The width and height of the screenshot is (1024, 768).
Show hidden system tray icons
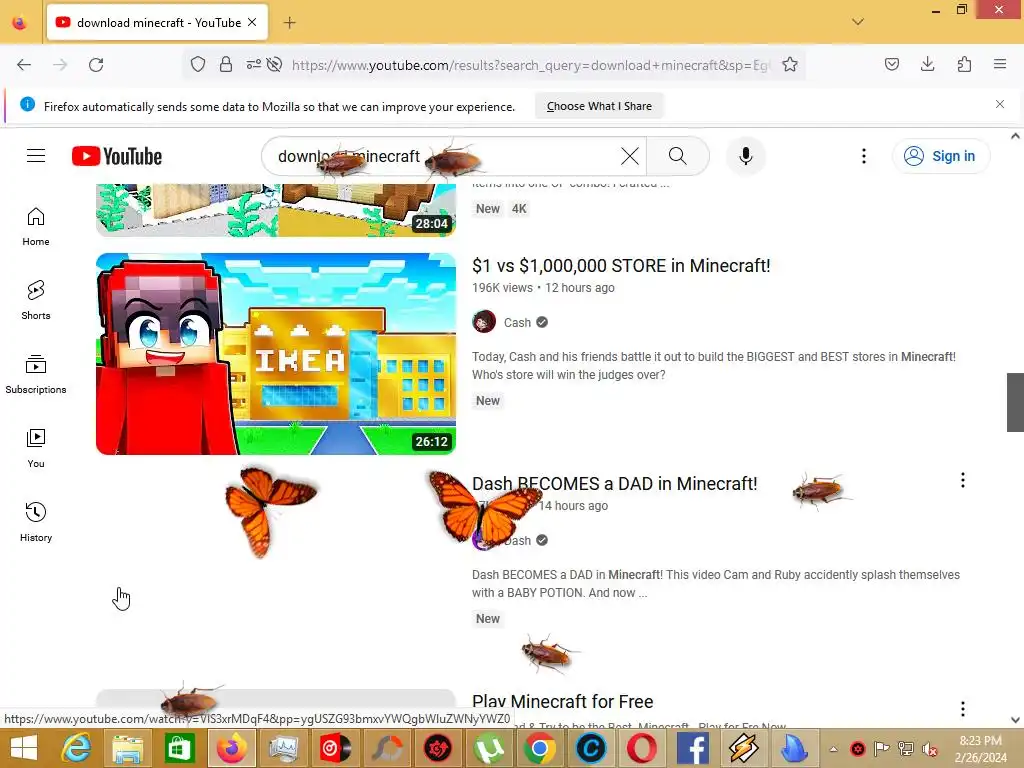click(x=833, y=749)
